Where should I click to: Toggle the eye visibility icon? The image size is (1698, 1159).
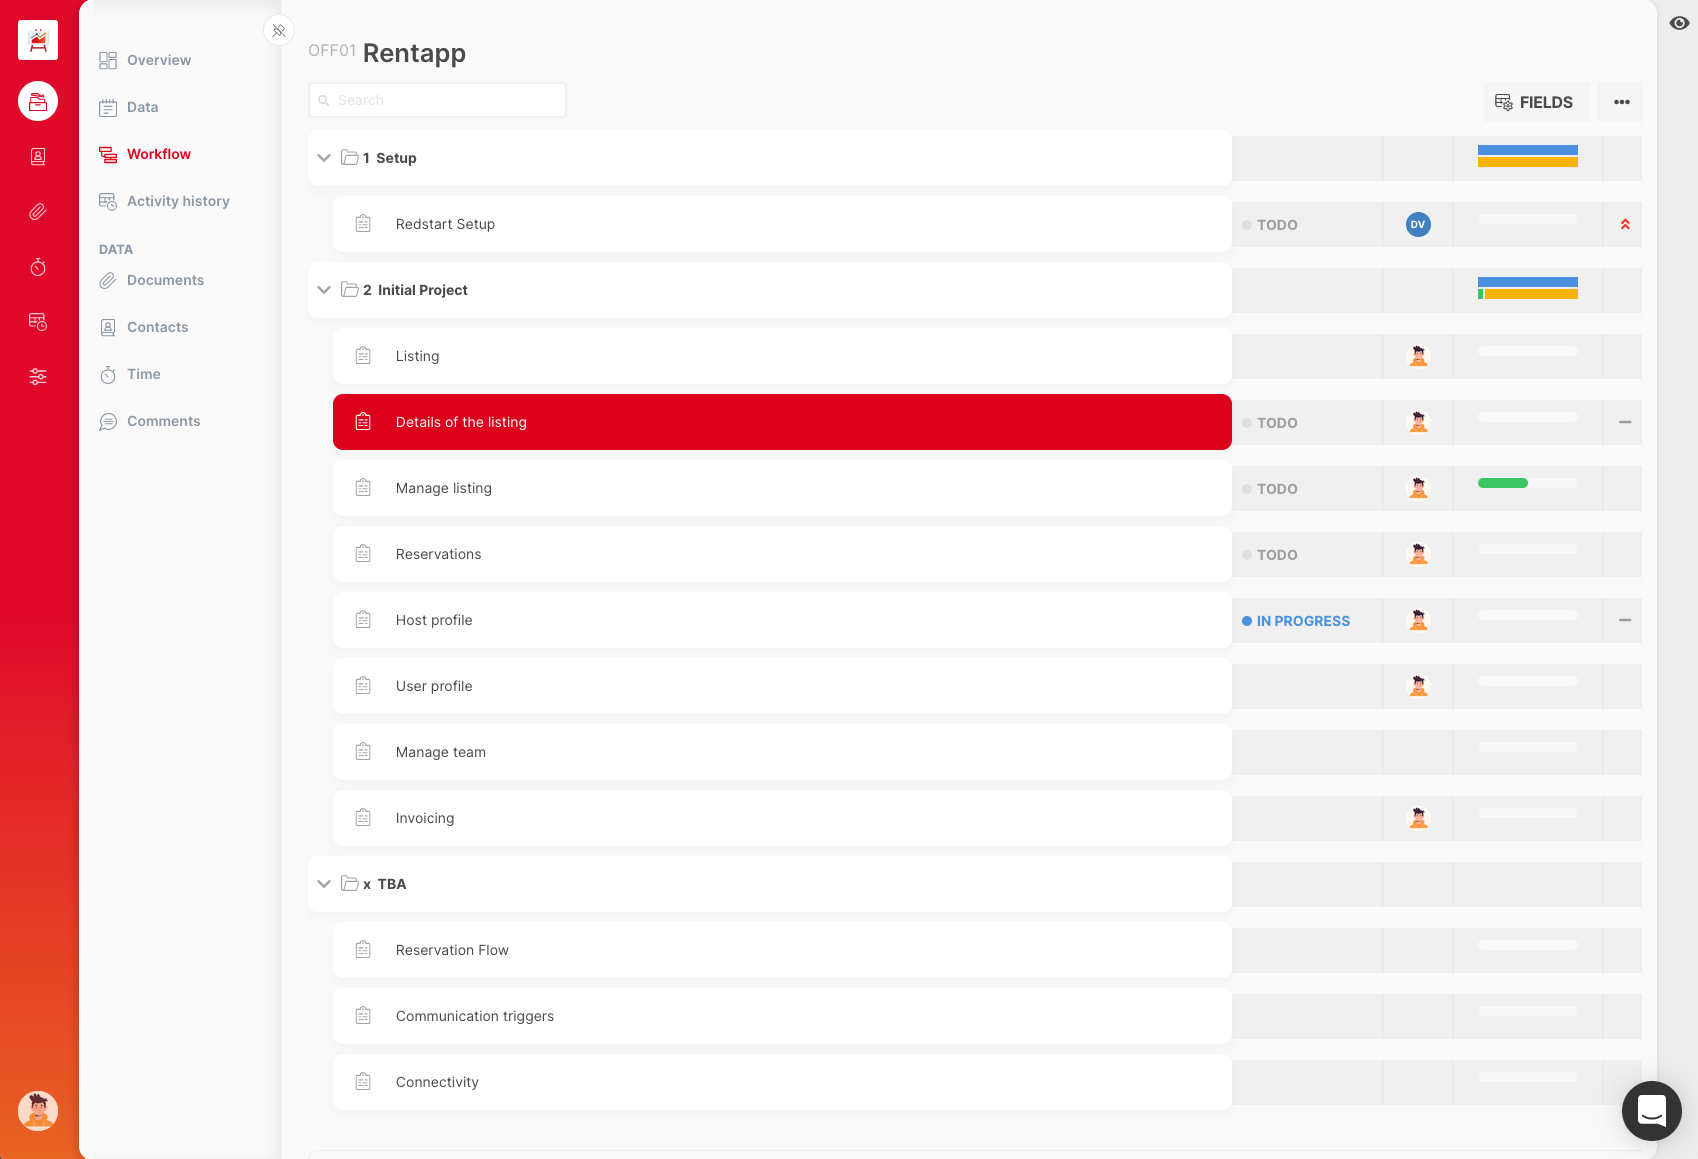click(x=1679, y=23)
